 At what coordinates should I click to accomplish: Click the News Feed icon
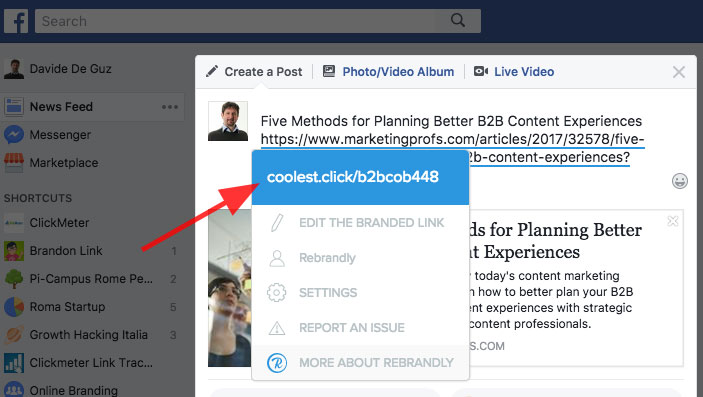point(14,107)
